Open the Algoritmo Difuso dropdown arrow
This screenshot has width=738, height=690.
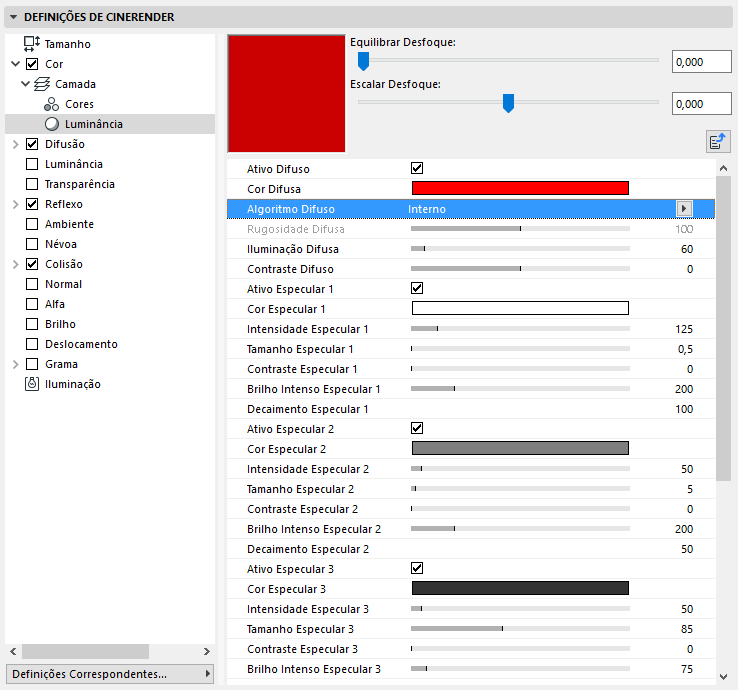coord(684,209)
